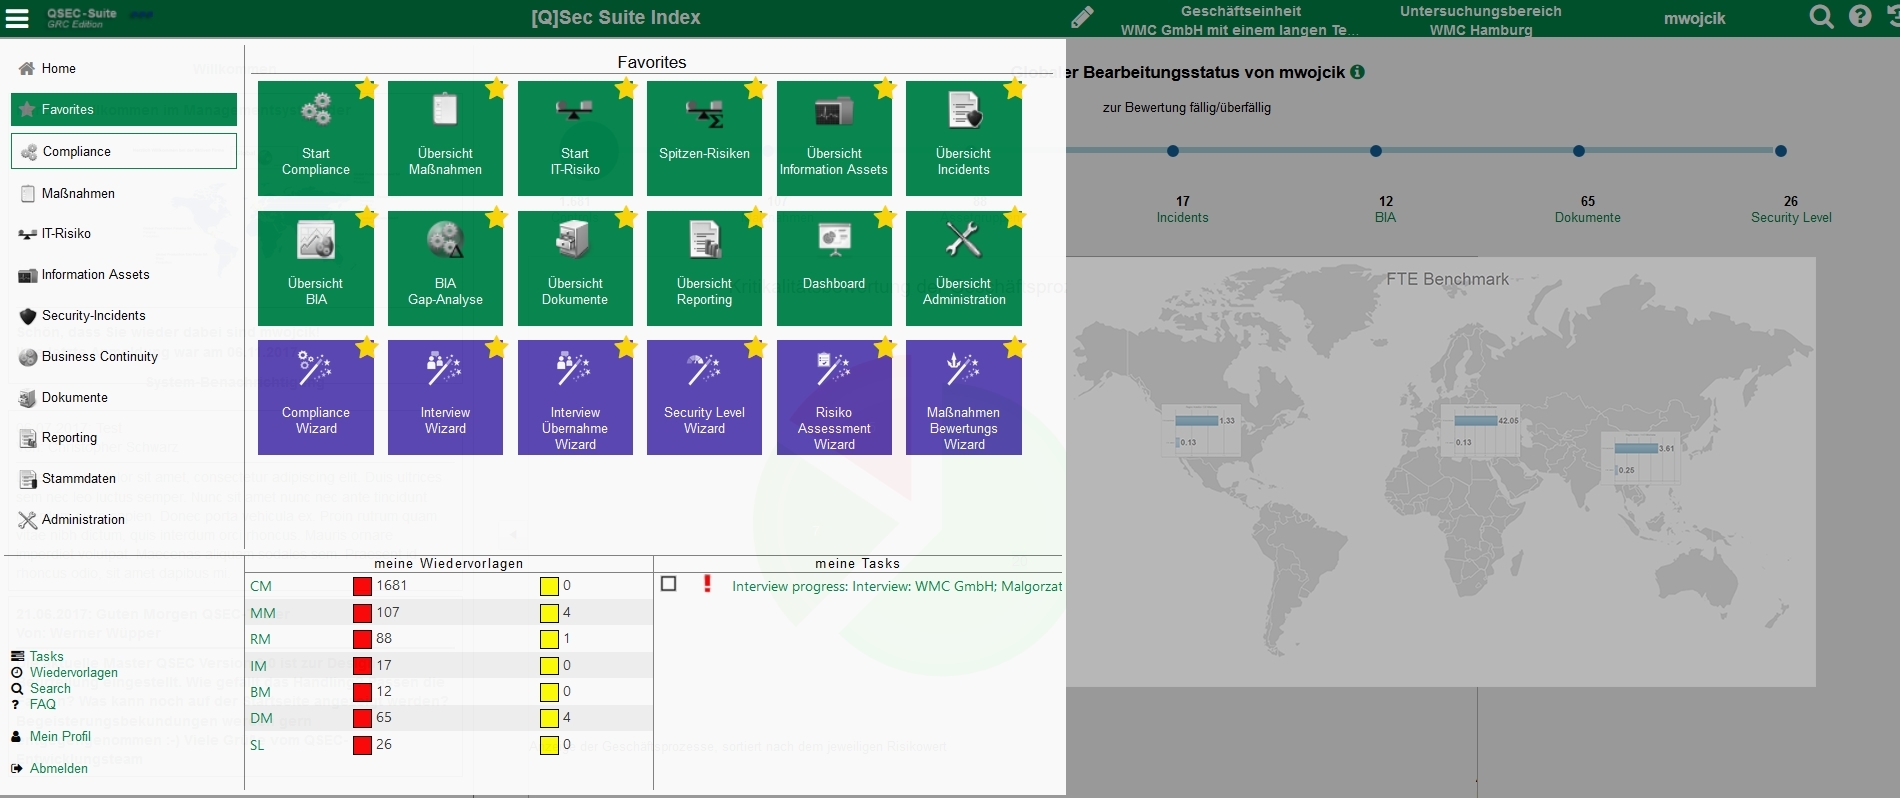Launch the Security Level Wizard tile
Screen dimensions: 1900x798
(704, 398)
